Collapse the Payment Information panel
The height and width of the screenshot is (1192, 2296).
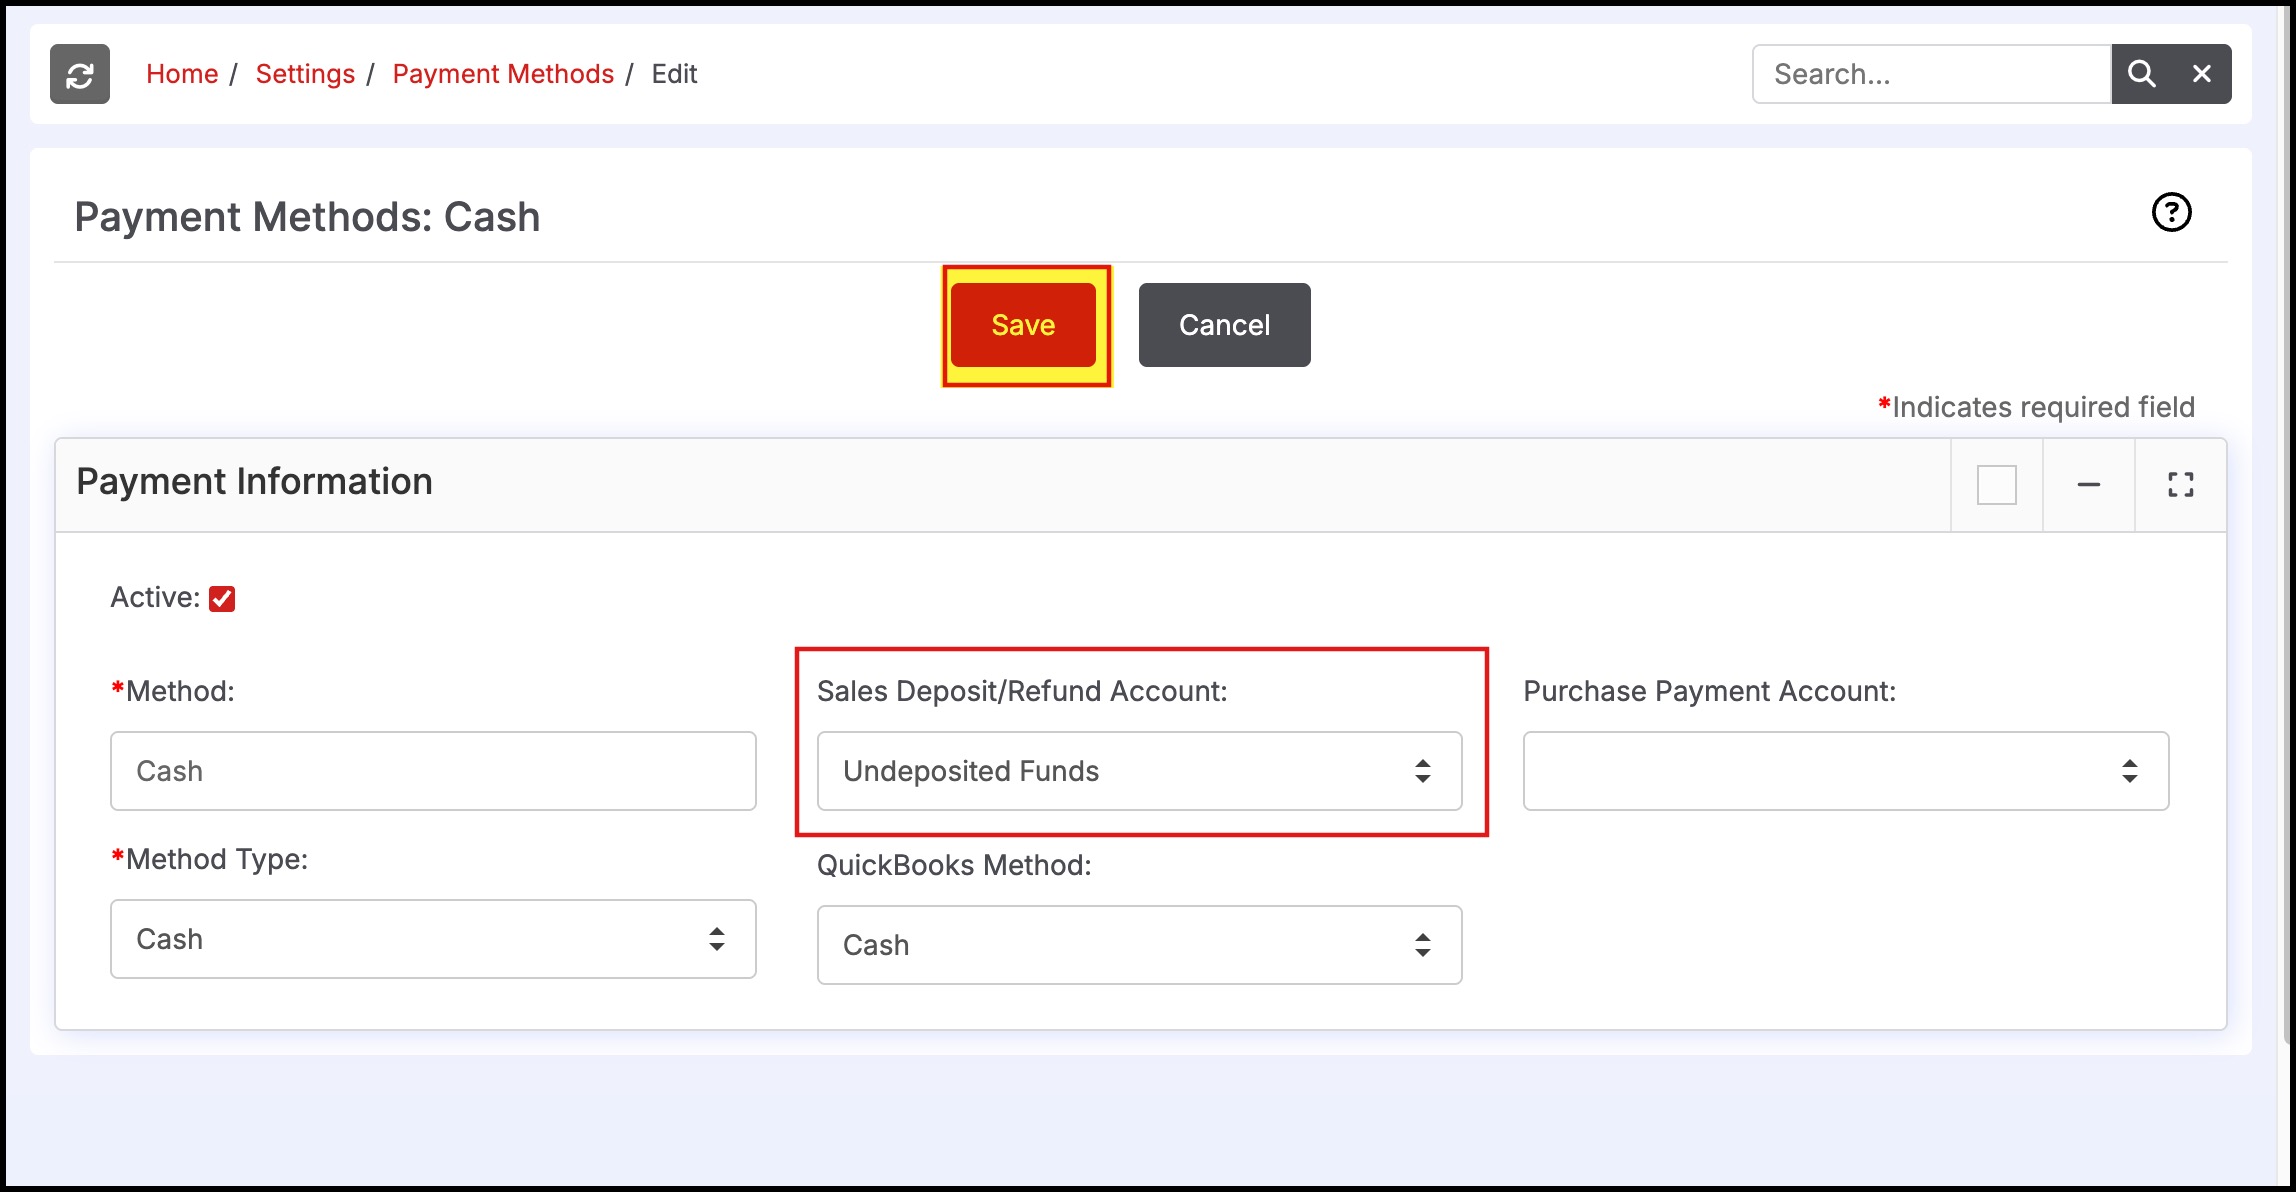click(x=2089, y=485)
